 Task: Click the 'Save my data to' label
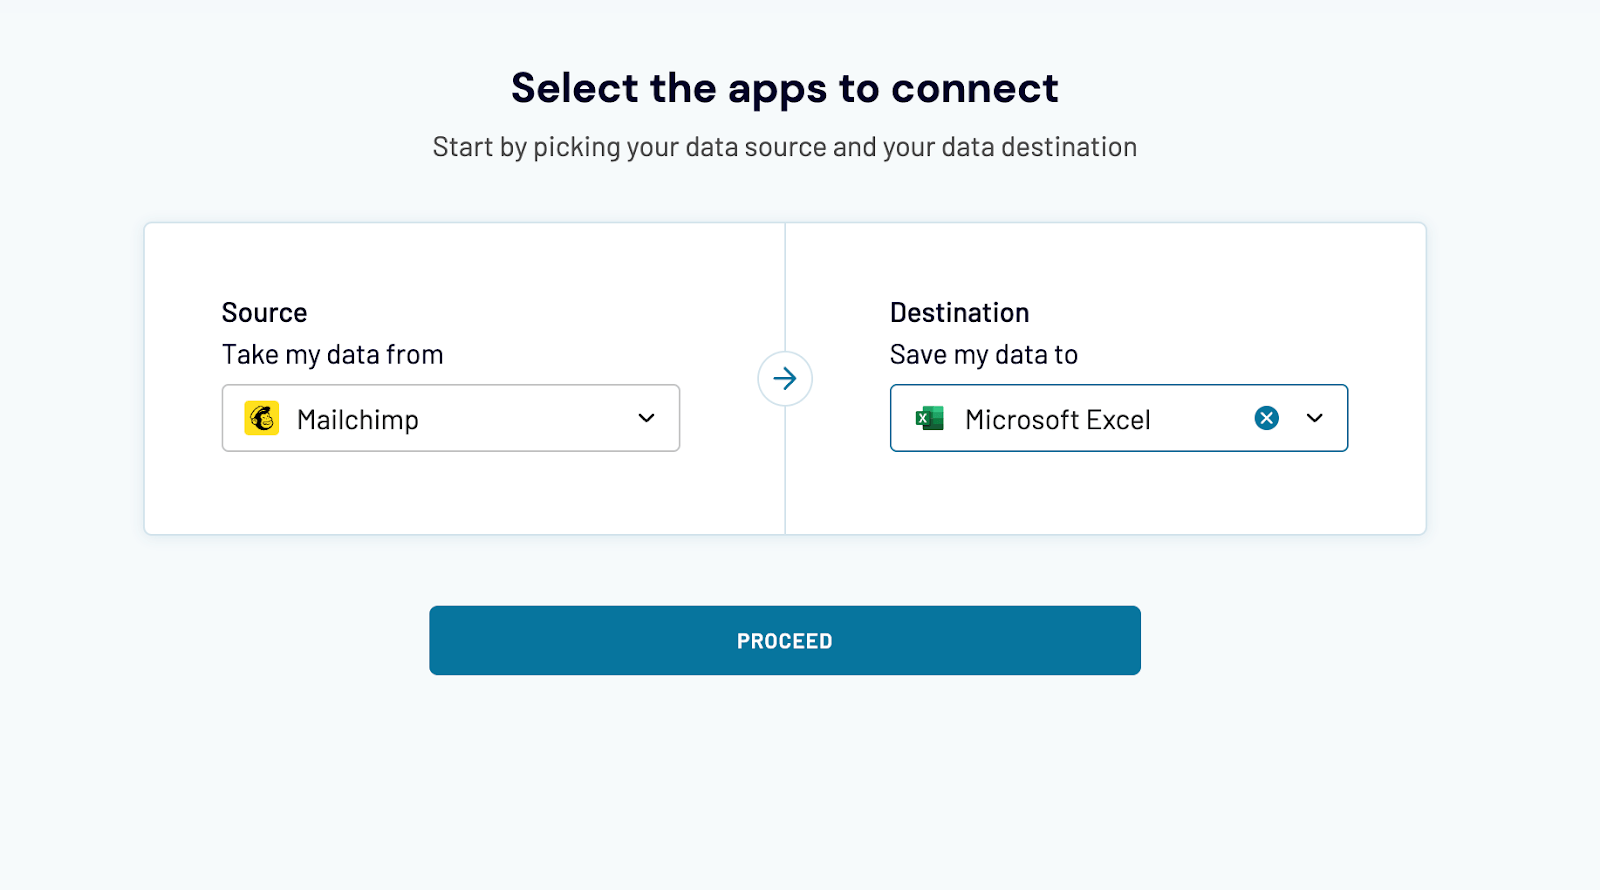[x=984, y=355]
